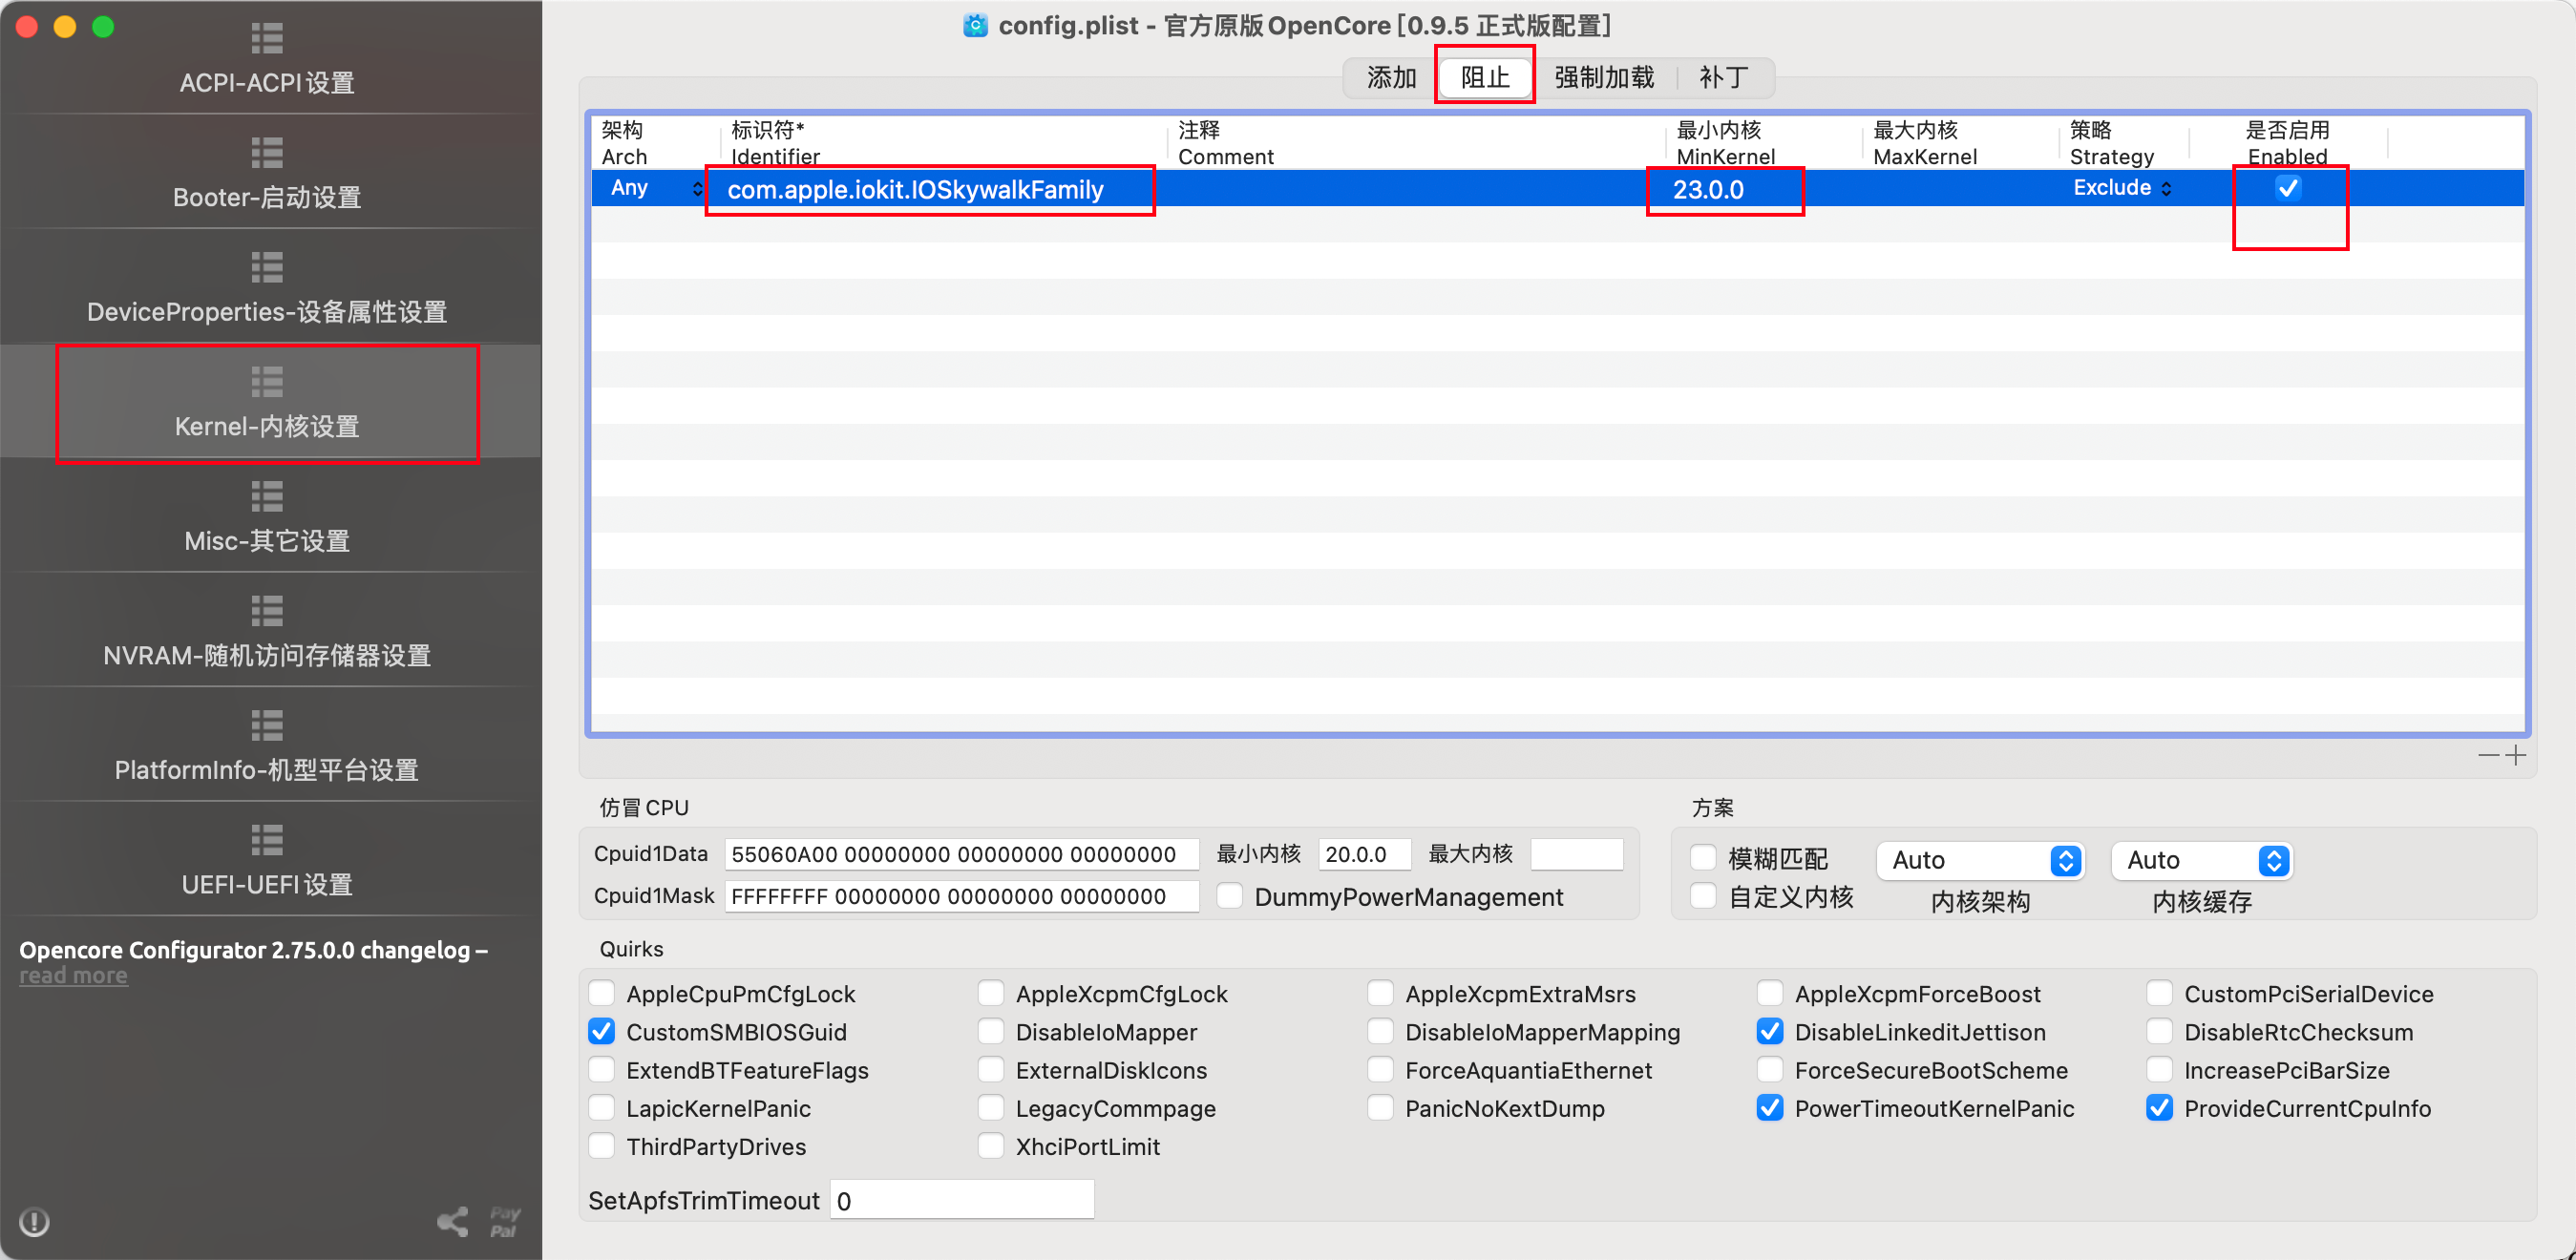Open the DeviceProperties sidebar icon
This screenshot has height=1260, width=2576.
(x=267, y=267)
